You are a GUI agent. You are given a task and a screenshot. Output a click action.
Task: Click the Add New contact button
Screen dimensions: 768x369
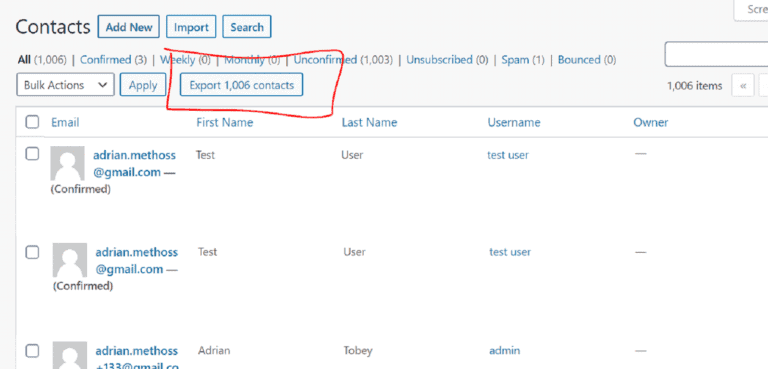point(129,27)
